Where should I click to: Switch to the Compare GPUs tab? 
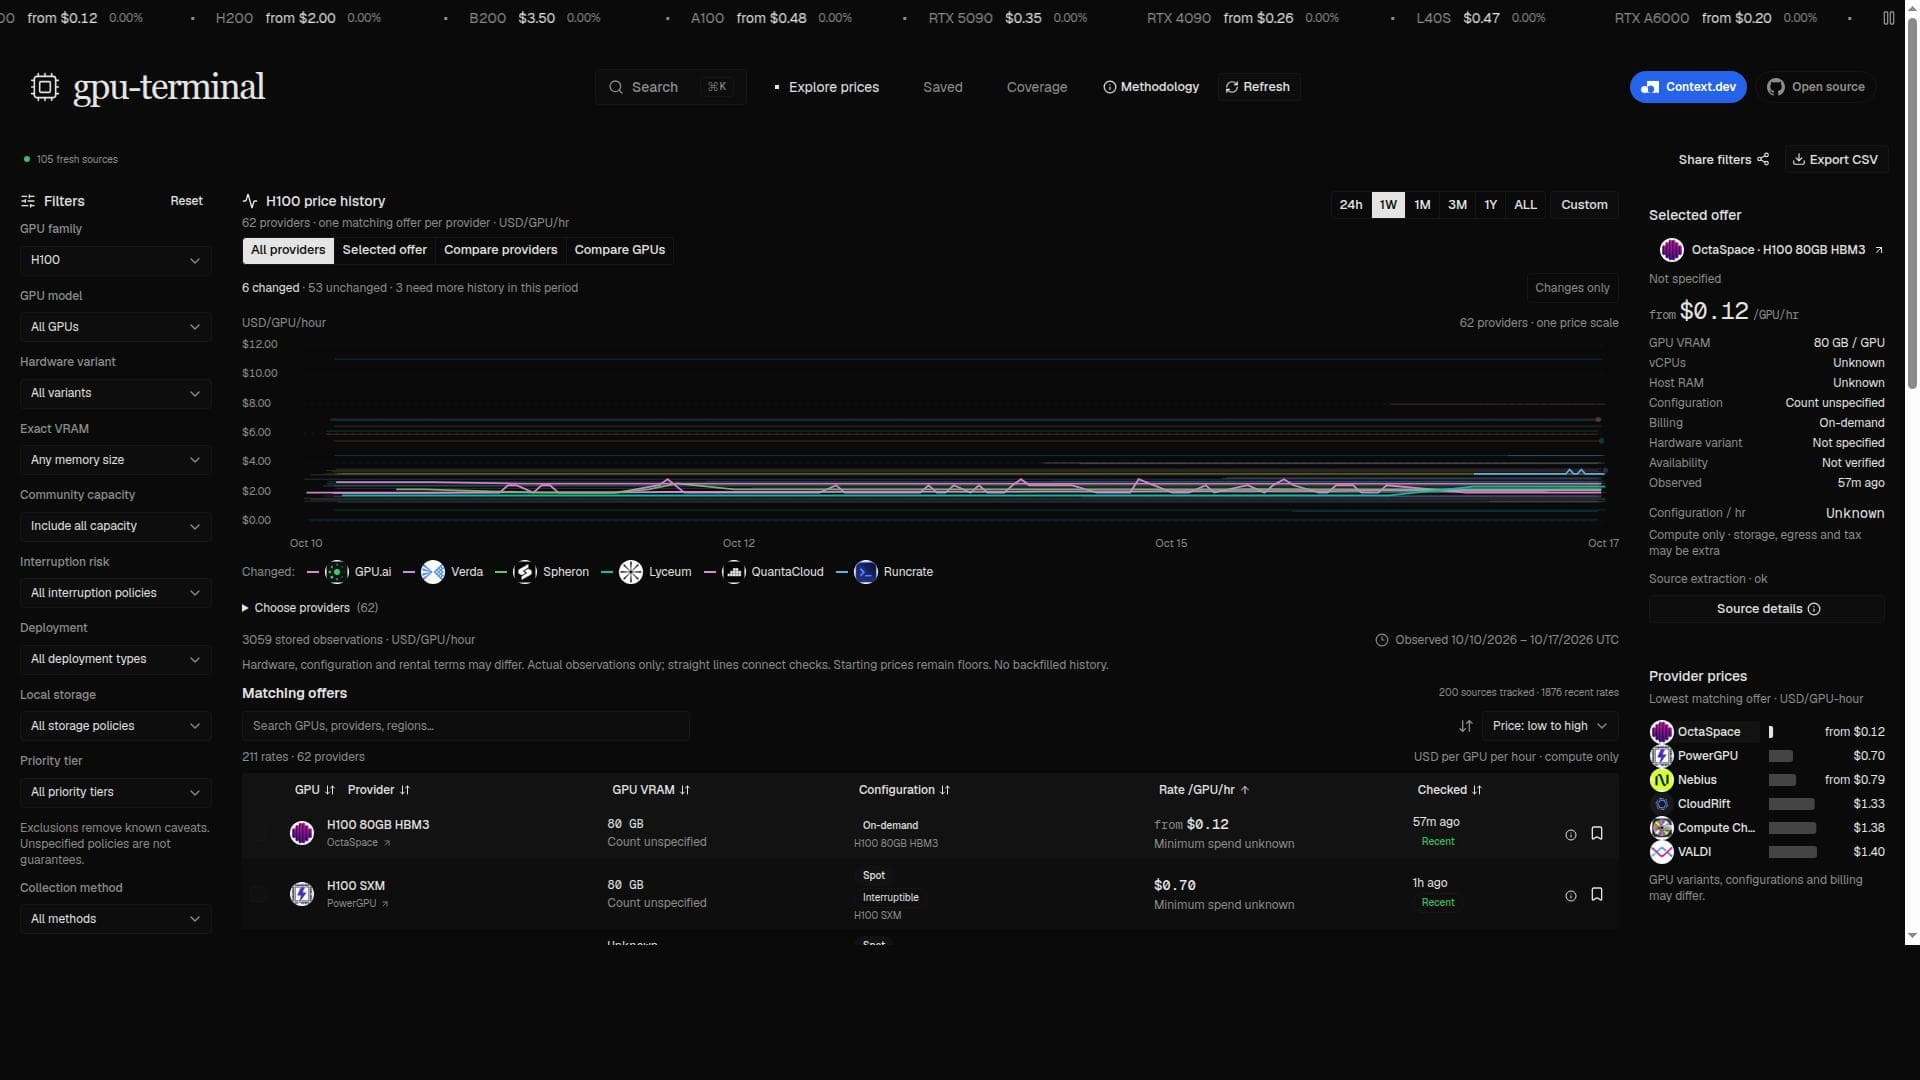pos(619,250)
